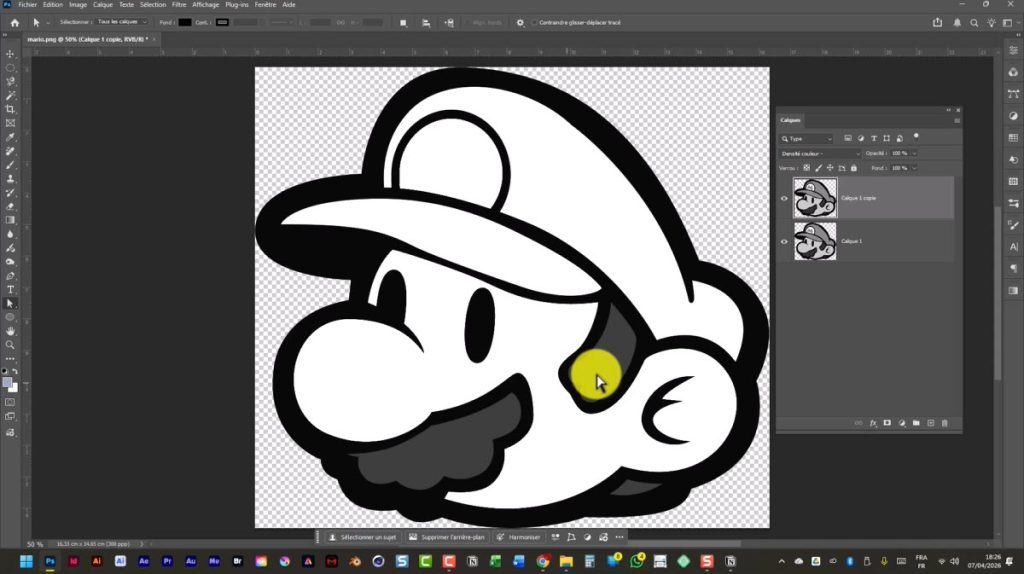Viewport: 1024px width, 574px height.
Task: Select the Hand tool
Action: click(x=10, y=330)
